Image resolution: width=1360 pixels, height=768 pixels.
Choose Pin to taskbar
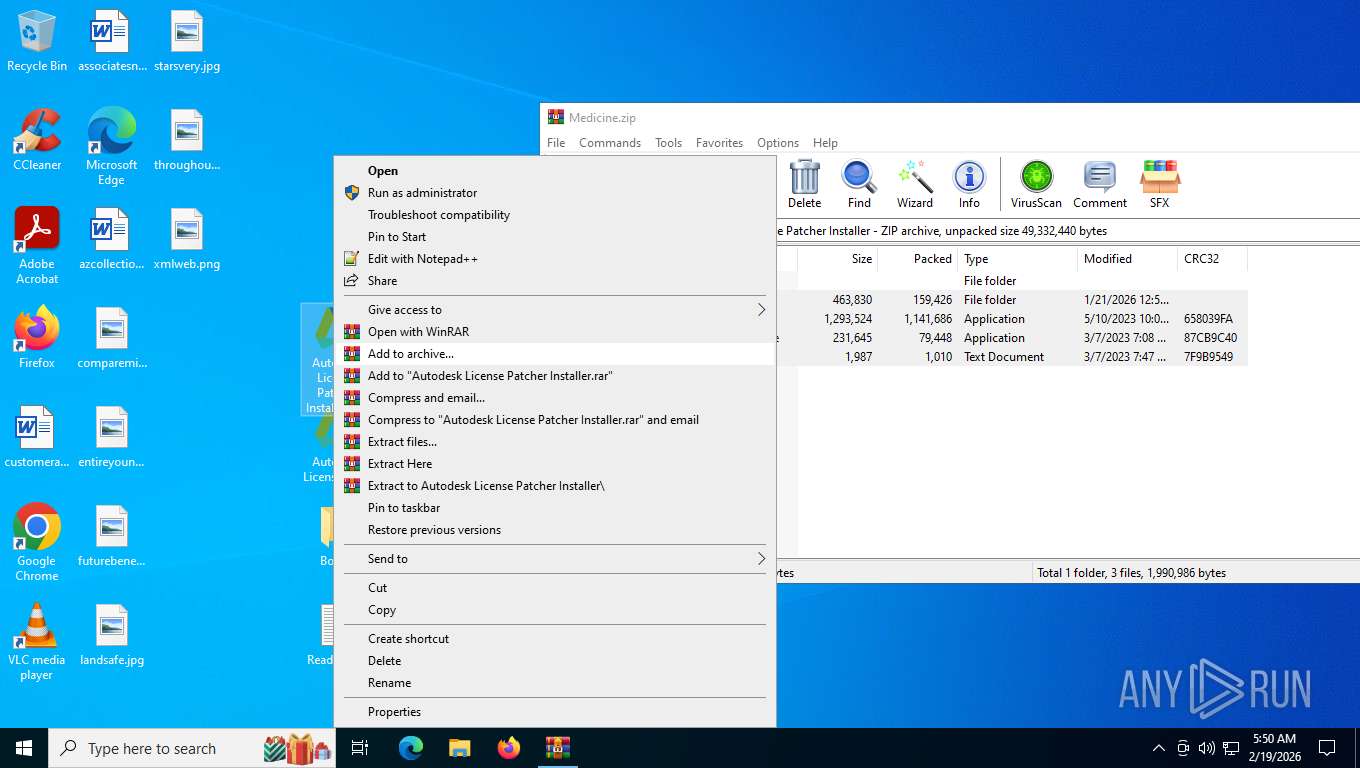coord(555,508)
